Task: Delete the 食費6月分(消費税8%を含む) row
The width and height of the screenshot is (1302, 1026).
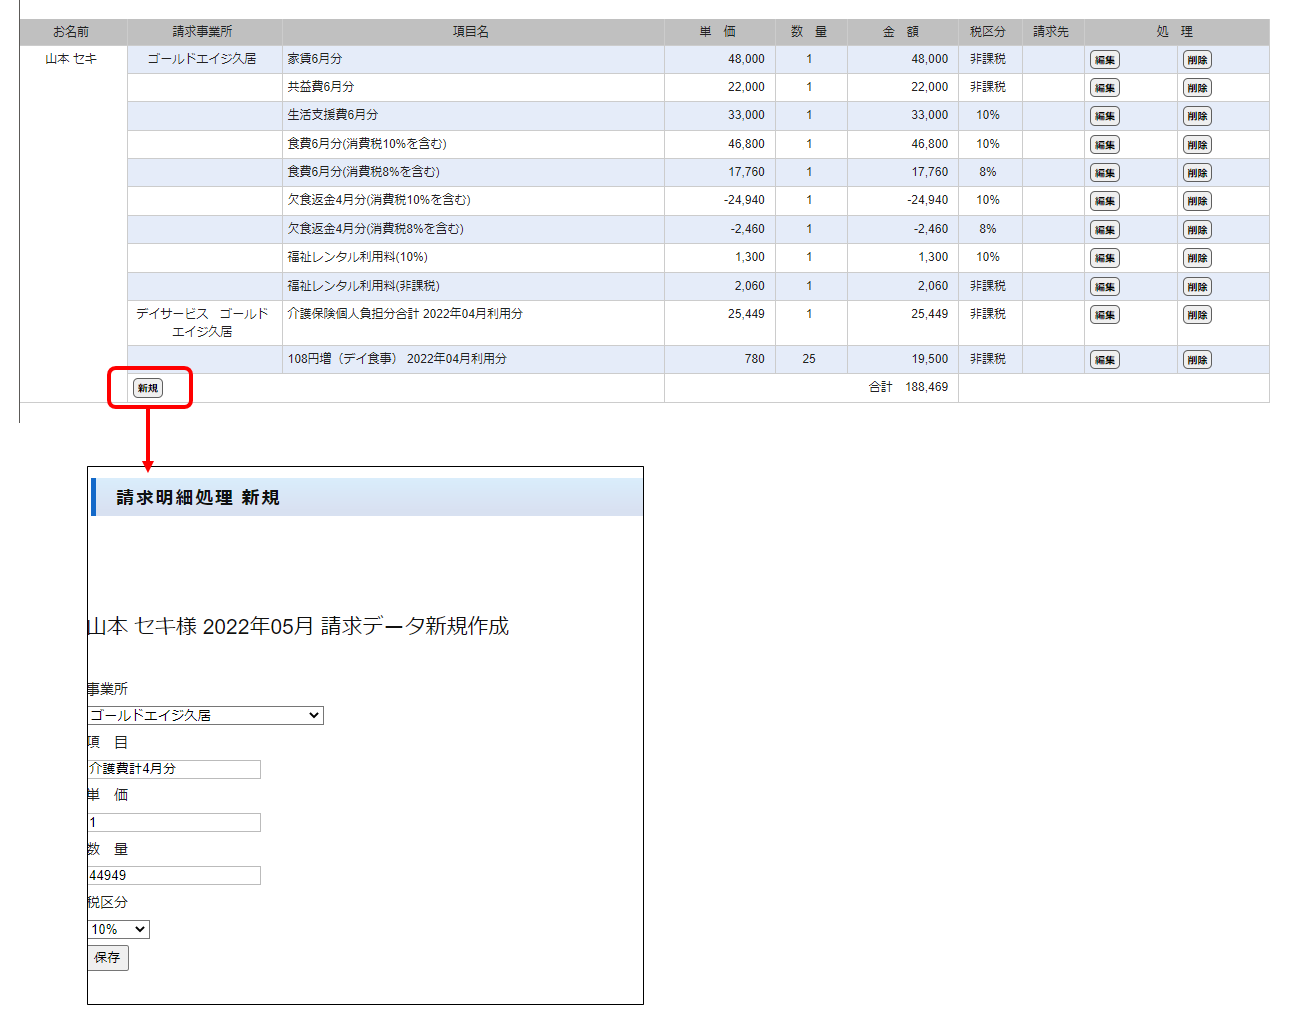Action: (1196, 173)
